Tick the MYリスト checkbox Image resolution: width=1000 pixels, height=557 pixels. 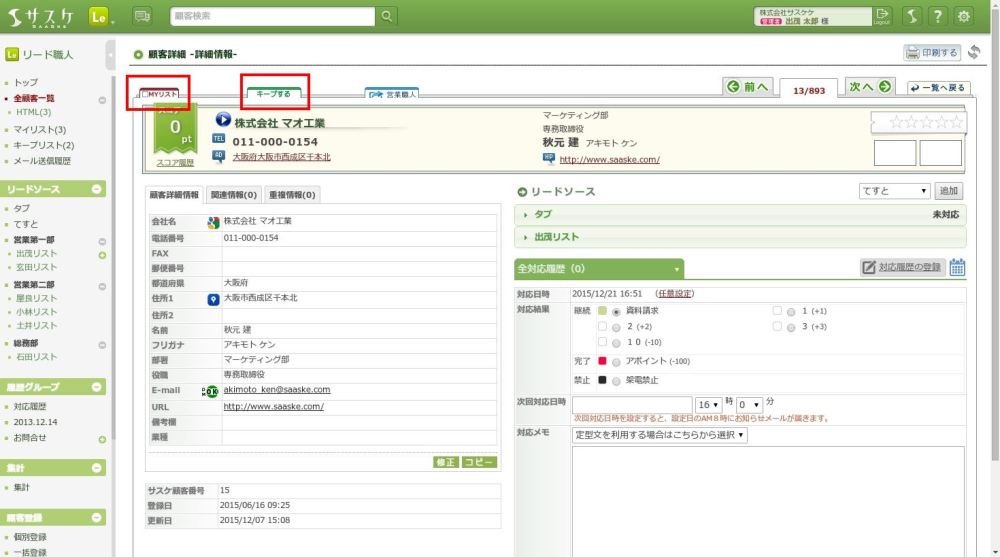[x=146, y=94]
